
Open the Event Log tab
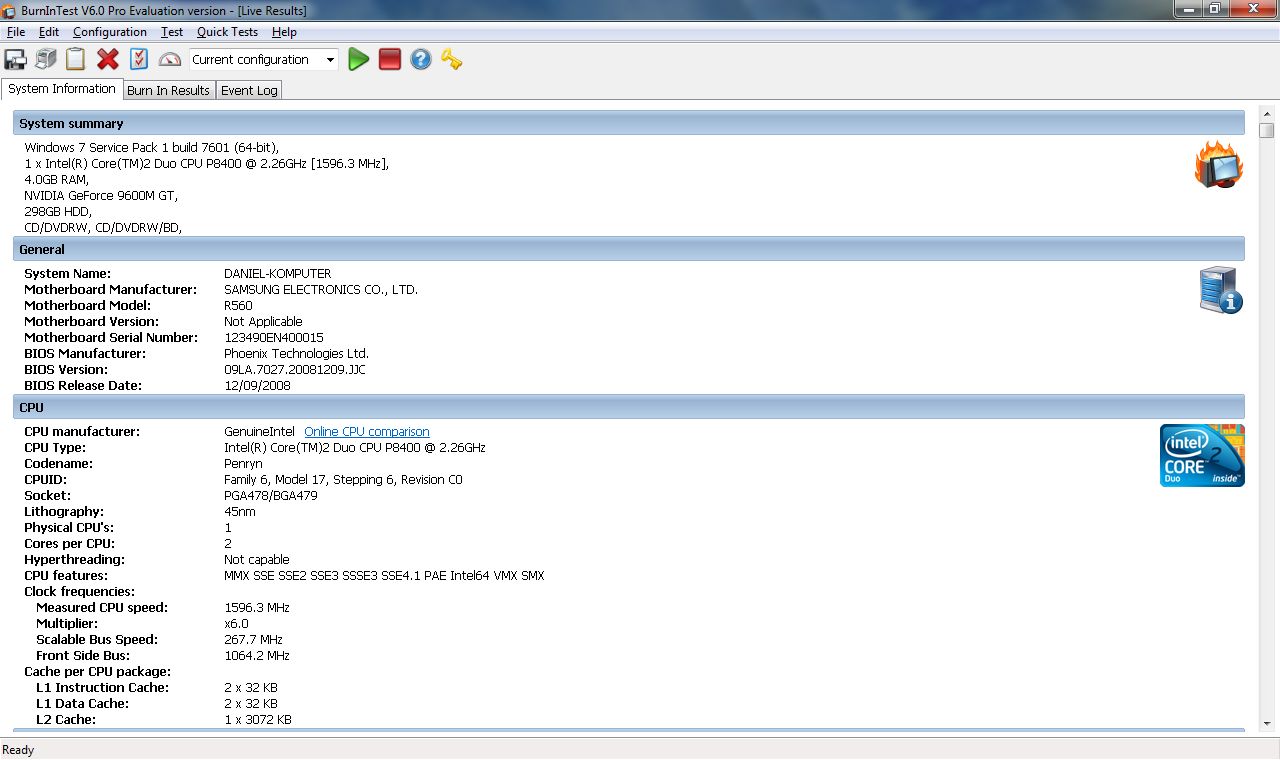click(248, 90)
